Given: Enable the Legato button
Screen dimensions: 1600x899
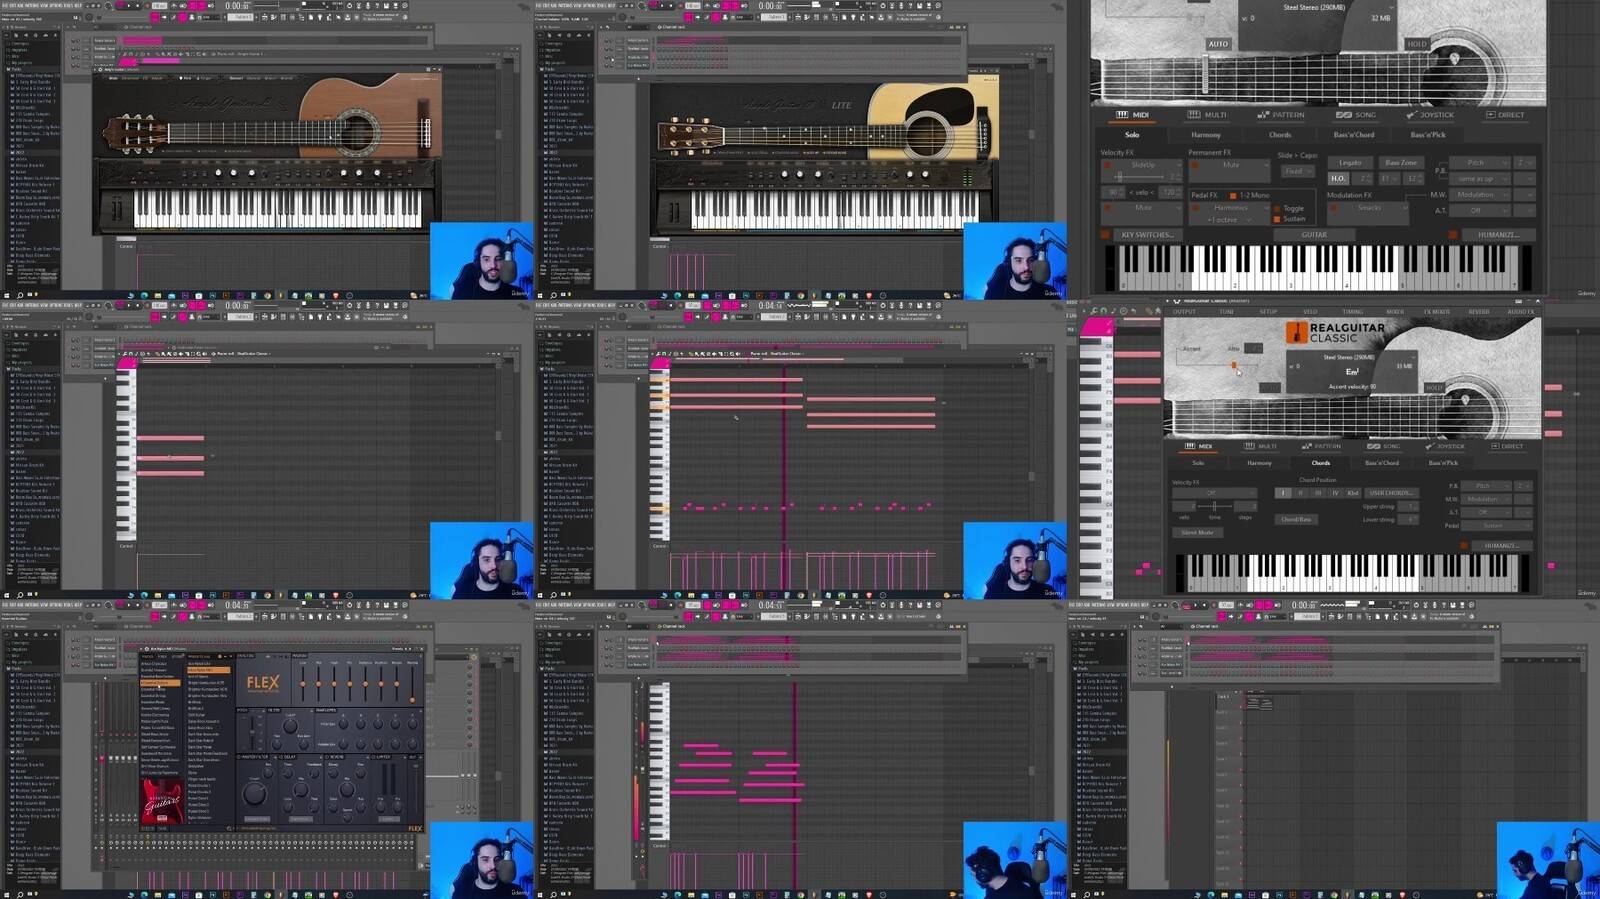Looking at the screenshot, I should [1350, 163].
